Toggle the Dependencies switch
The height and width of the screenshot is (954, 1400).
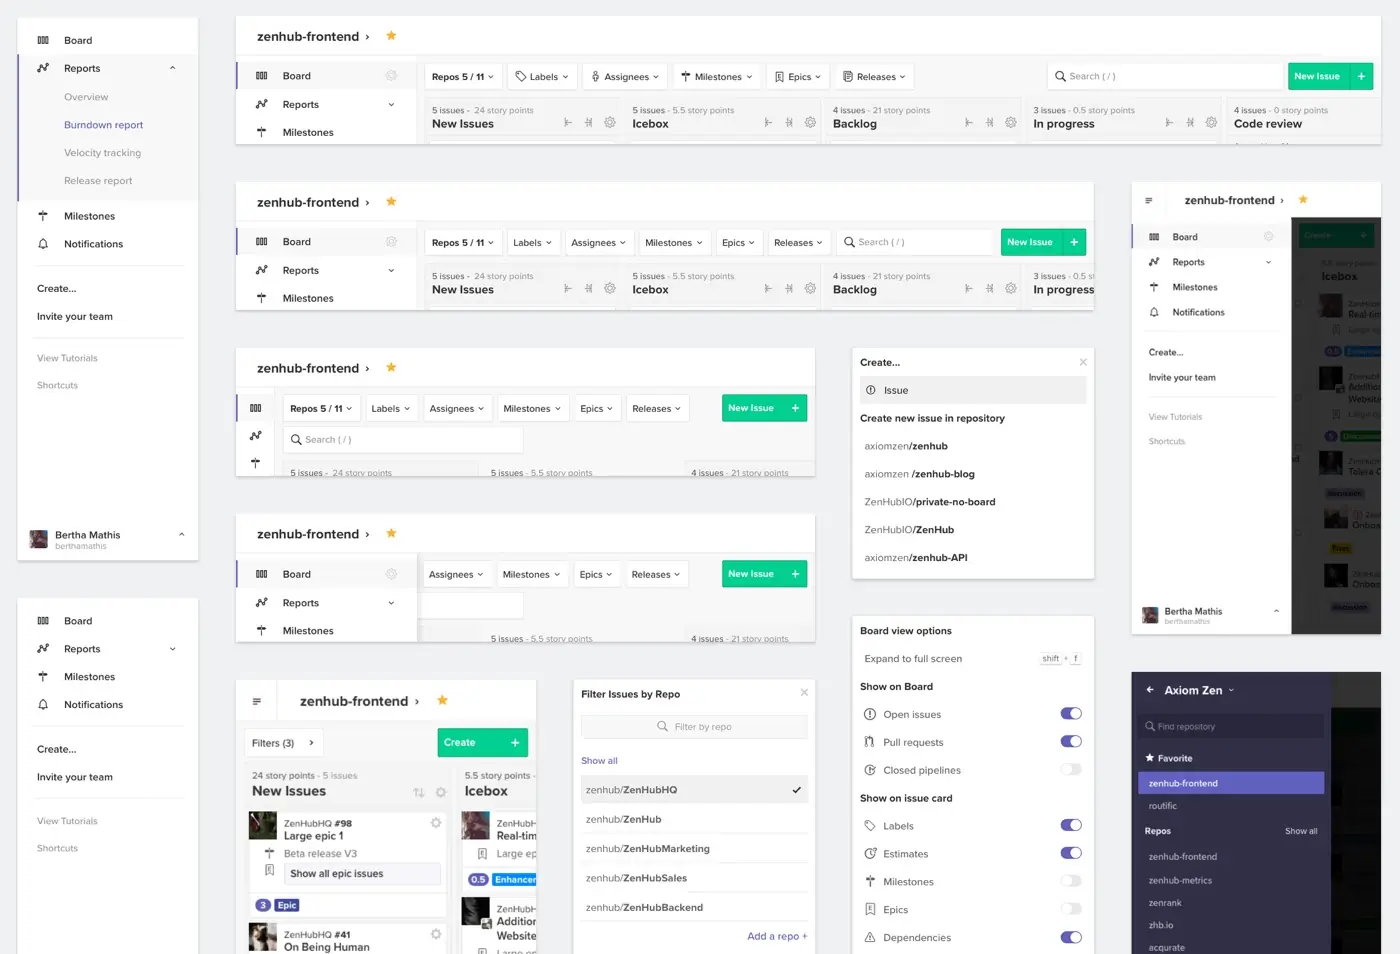coord(1071,938)
